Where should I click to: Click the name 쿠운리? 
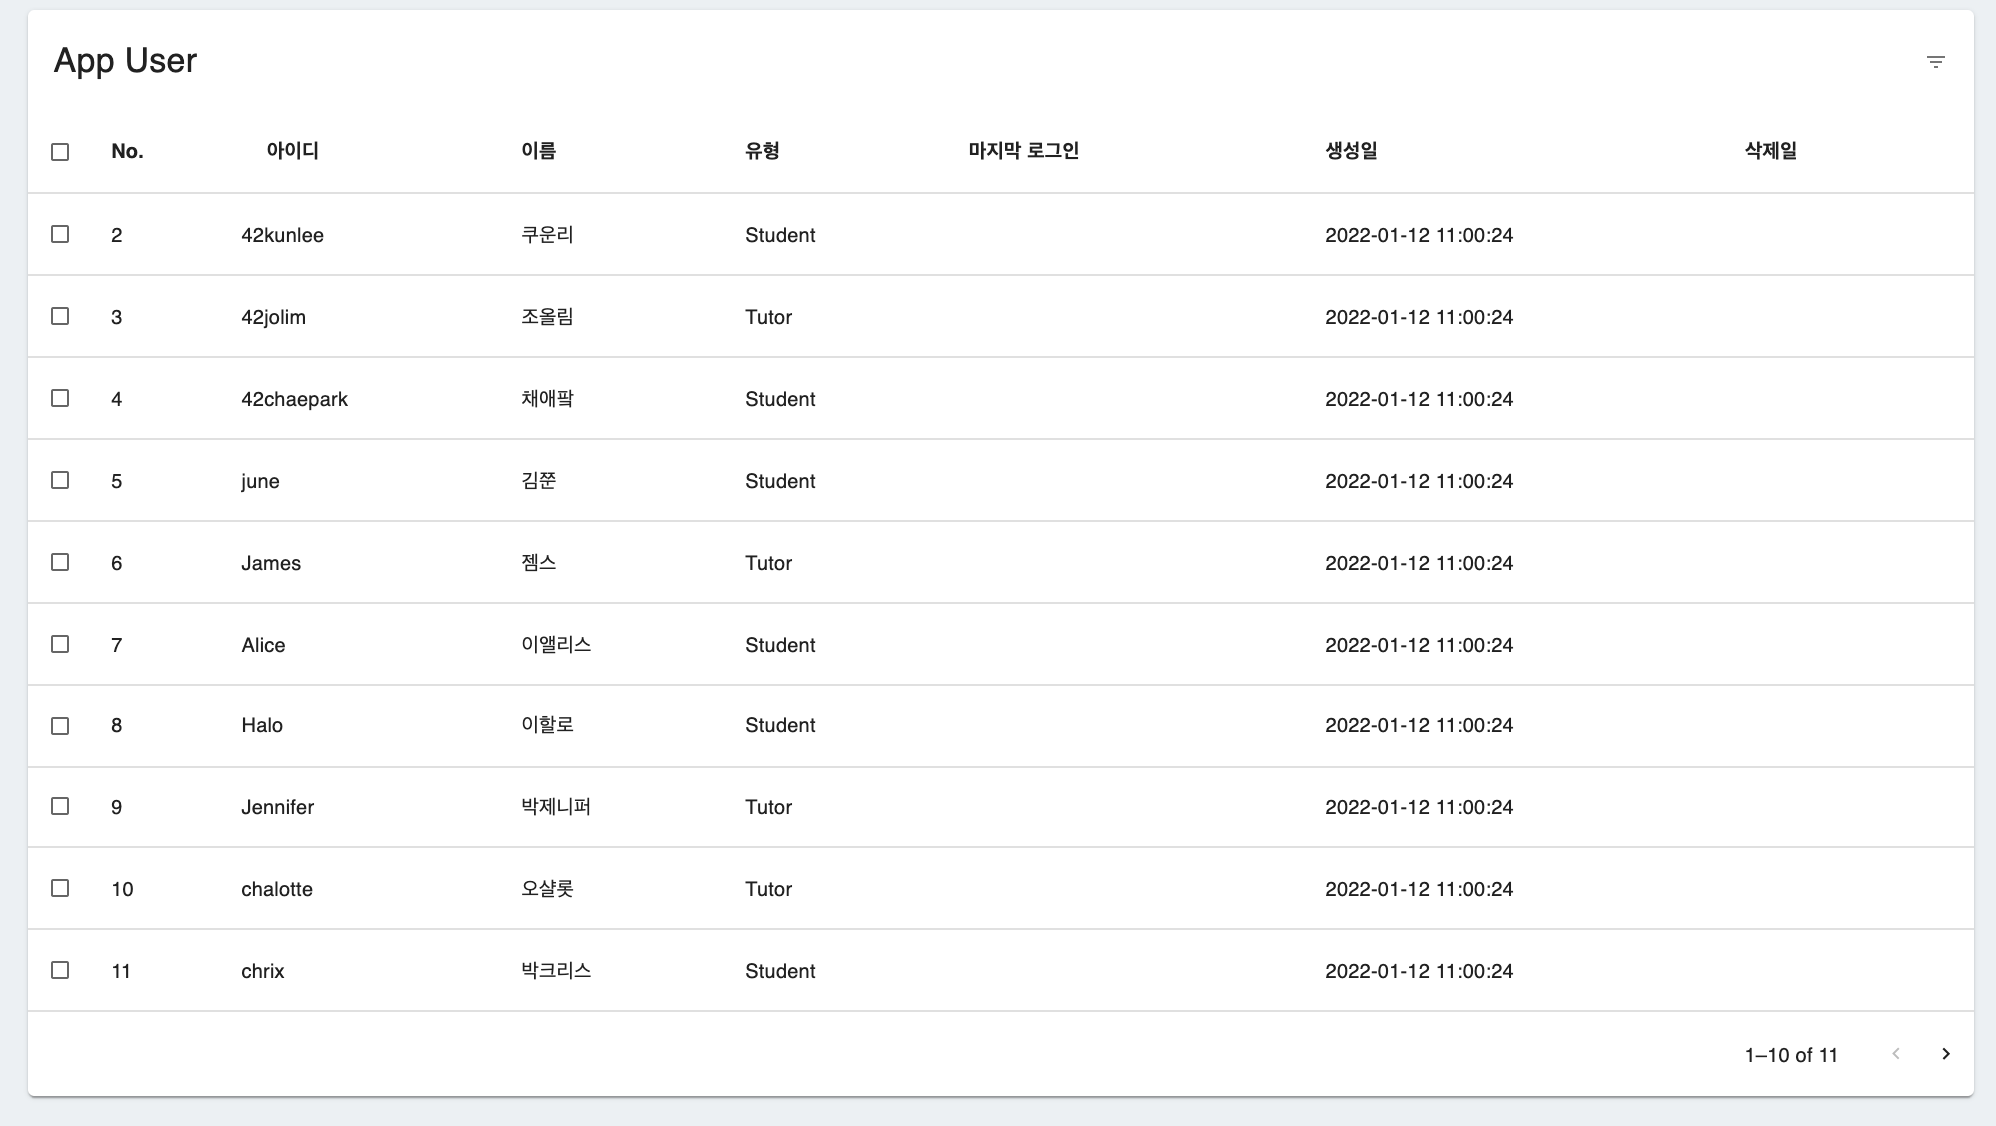547,234
